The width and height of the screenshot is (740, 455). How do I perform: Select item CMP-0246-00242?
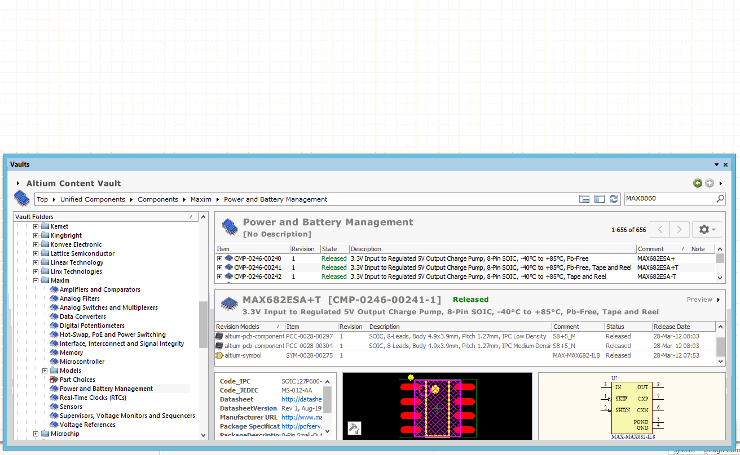(x=258, y=277)
